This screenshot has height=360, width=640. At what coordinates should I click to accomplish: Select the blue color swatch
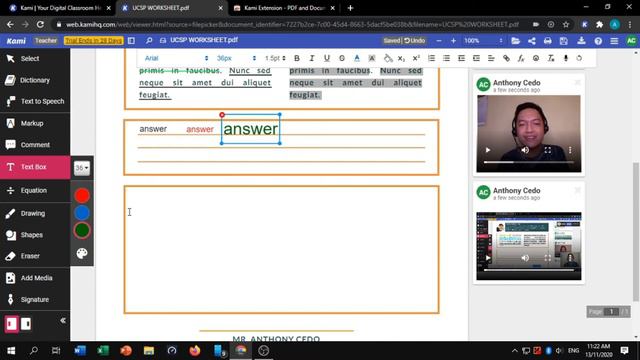tap(82, 213)
